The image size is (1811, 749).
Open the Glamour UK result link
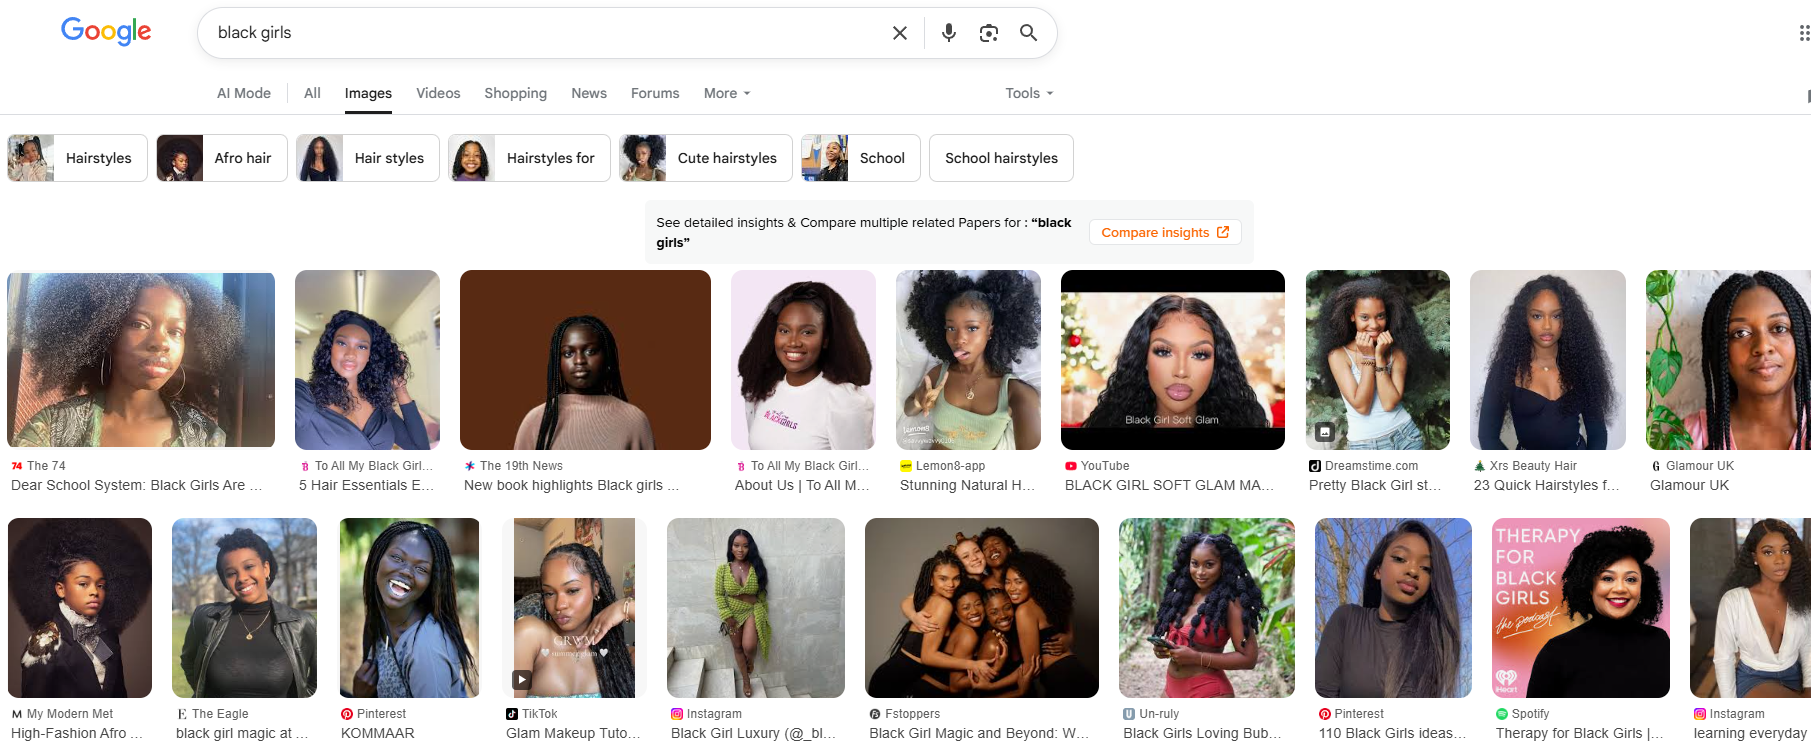(x=1689, y=485)
